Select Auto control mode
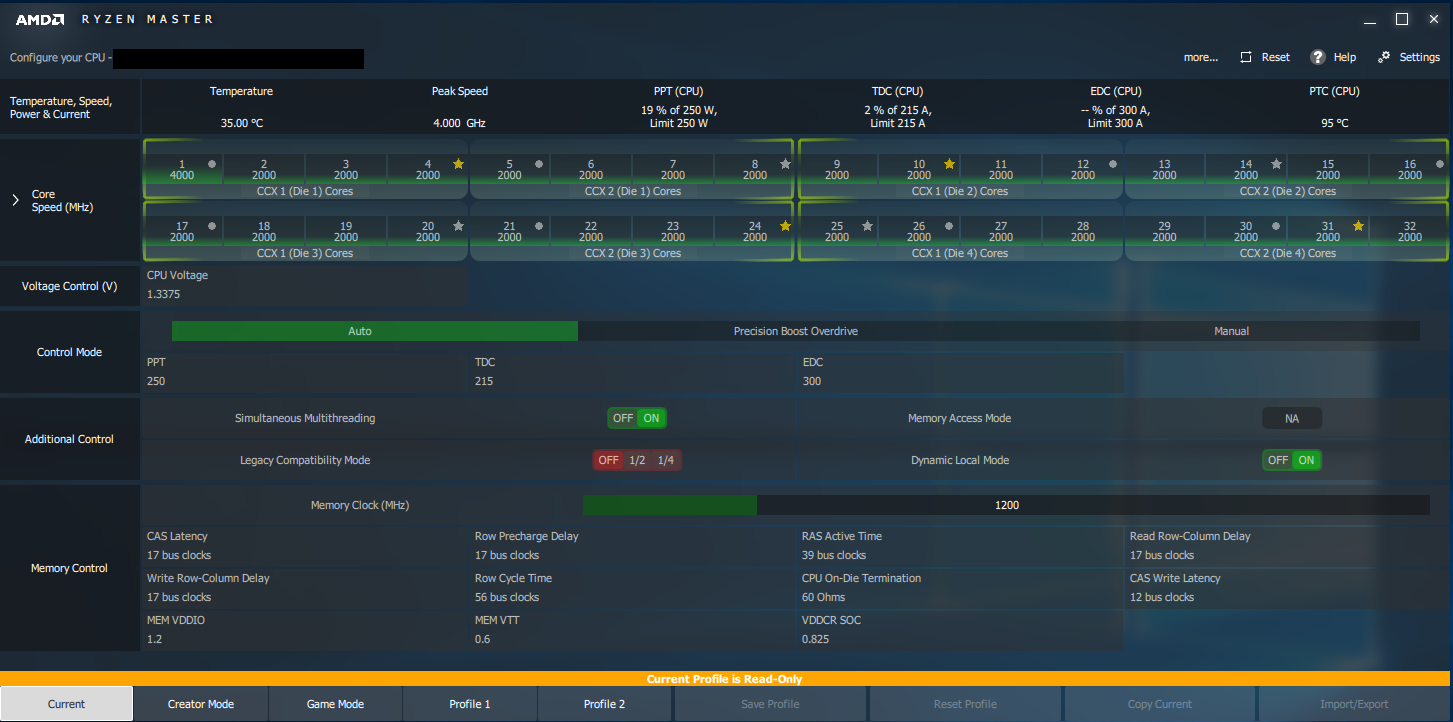This screenshot has width=1453, height=722. 375,331
